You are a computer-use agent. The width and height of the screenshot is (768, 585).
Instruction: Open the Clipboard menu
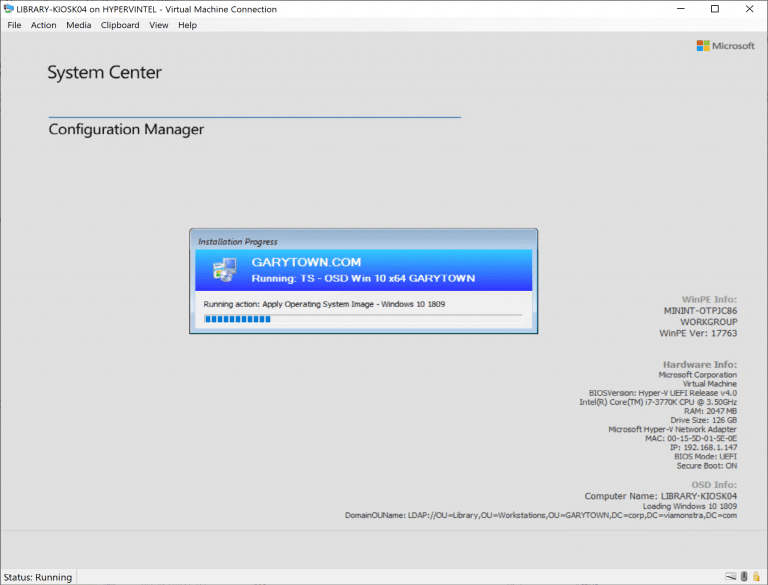coord(120,25)
